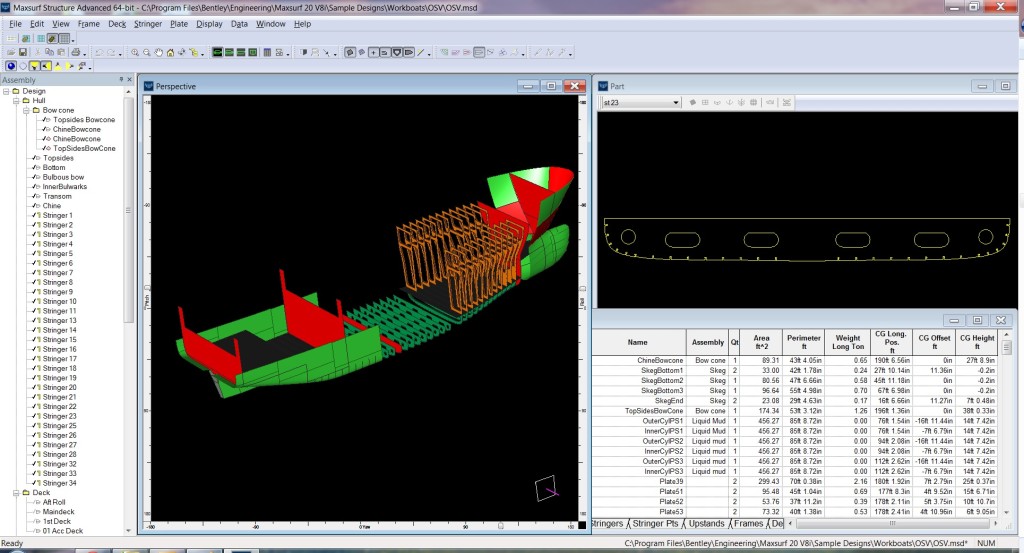
Task: Open dropdown arrow after assembly tree icon
Action: tap(202, 54)
